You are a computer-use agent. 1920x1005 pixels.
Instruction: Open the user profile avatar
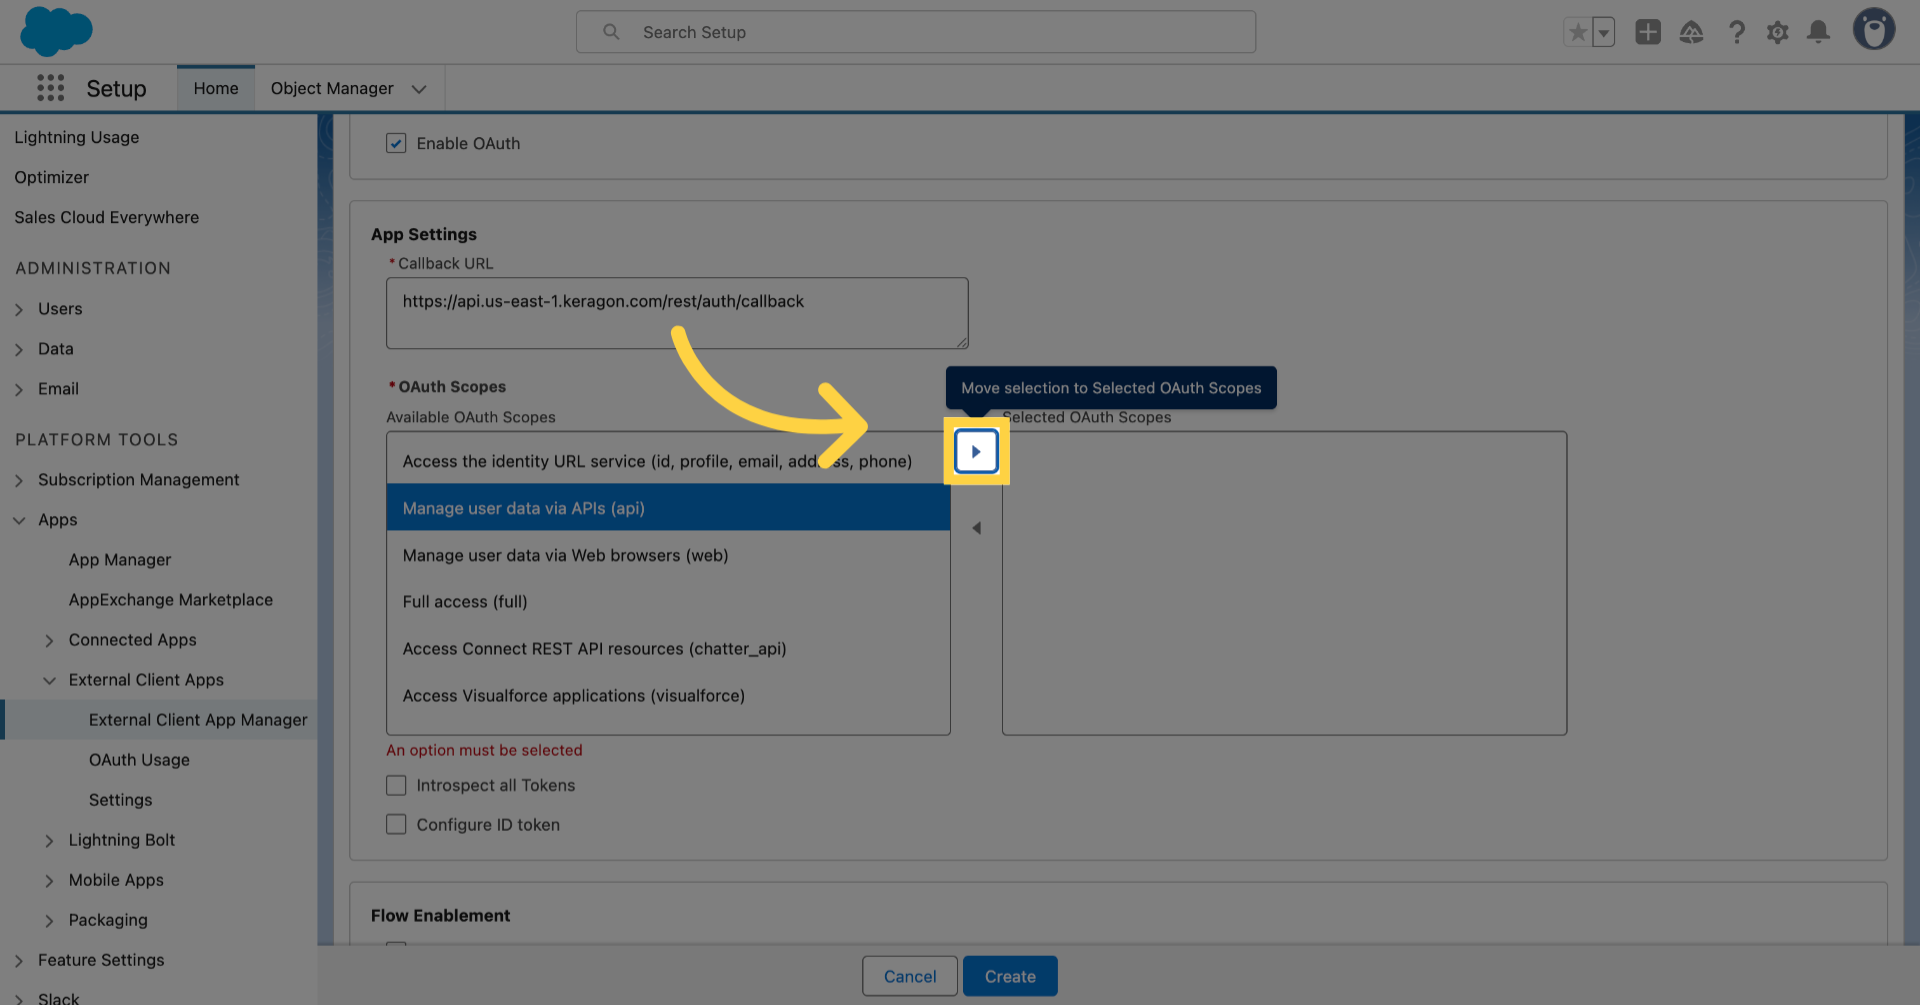coord(1873,30)
